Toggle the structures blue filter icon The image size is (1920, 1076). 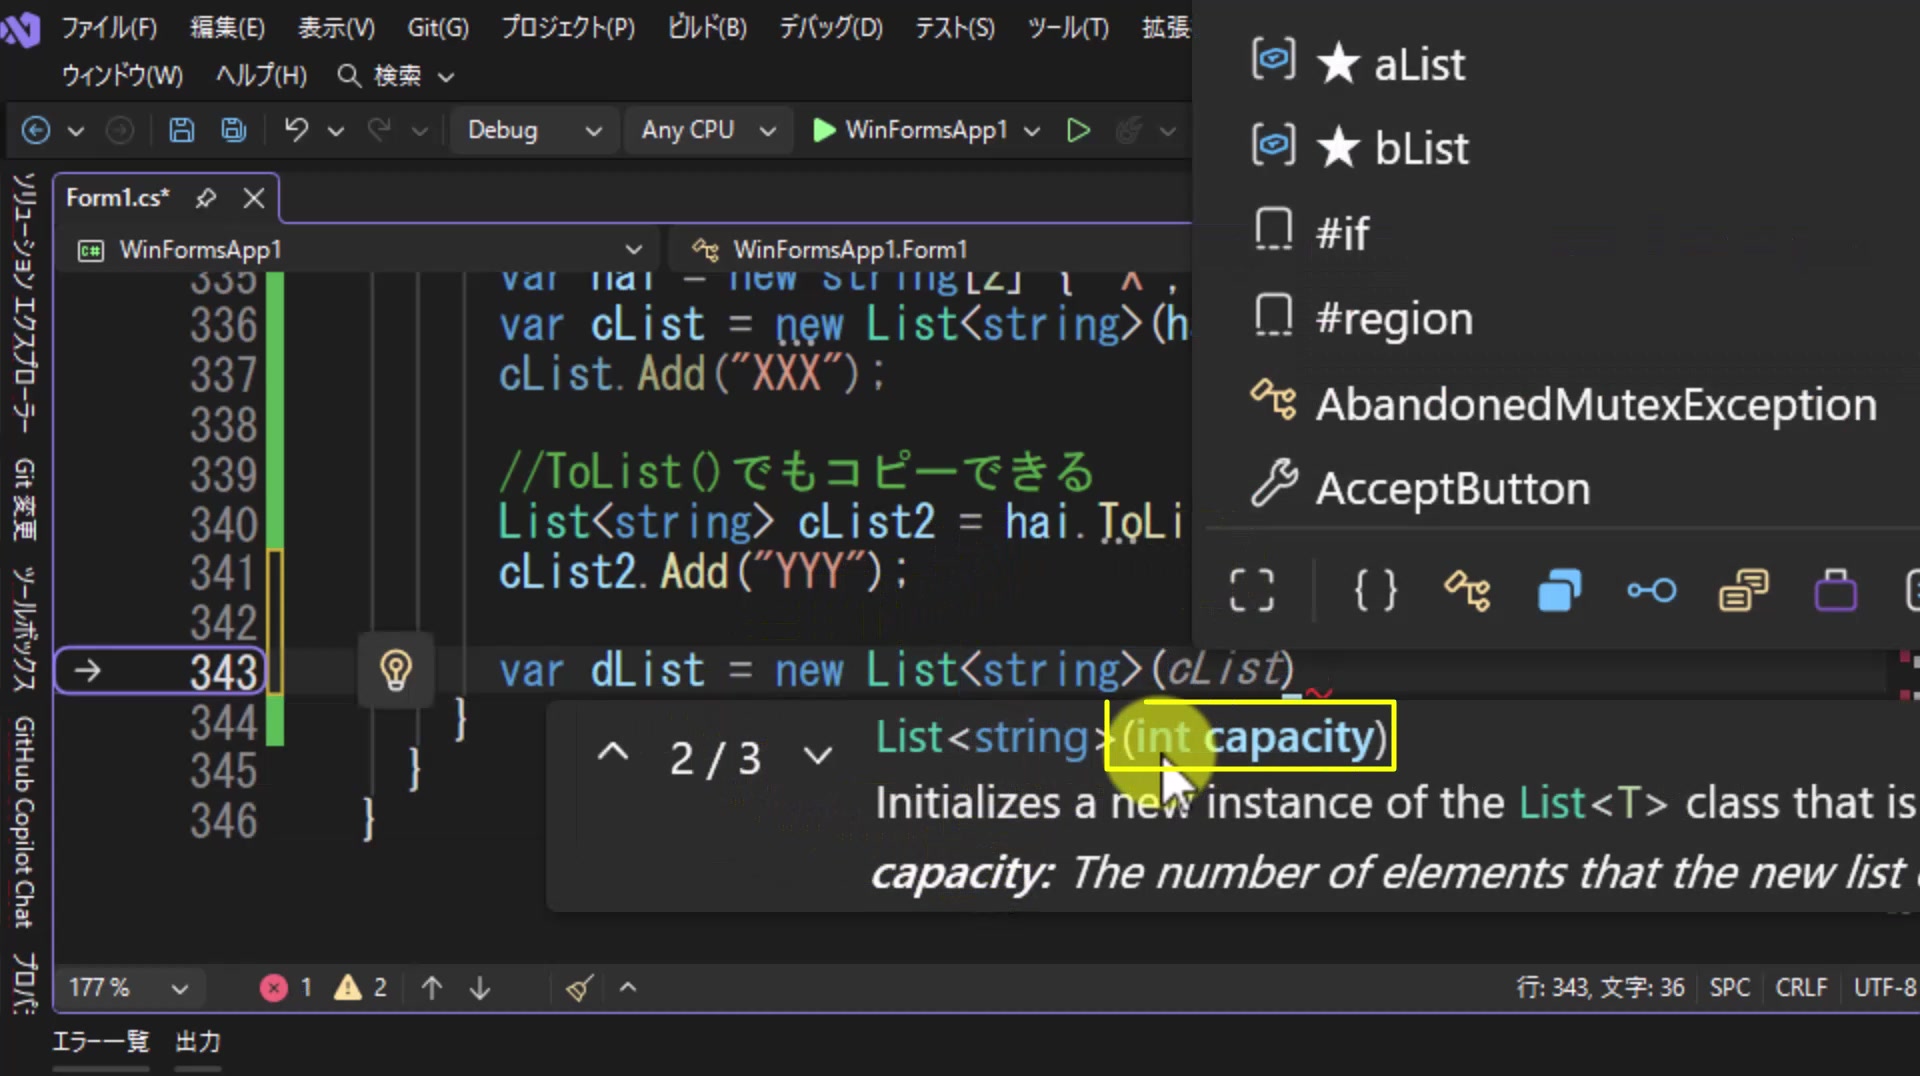[x=1560, y=590]
